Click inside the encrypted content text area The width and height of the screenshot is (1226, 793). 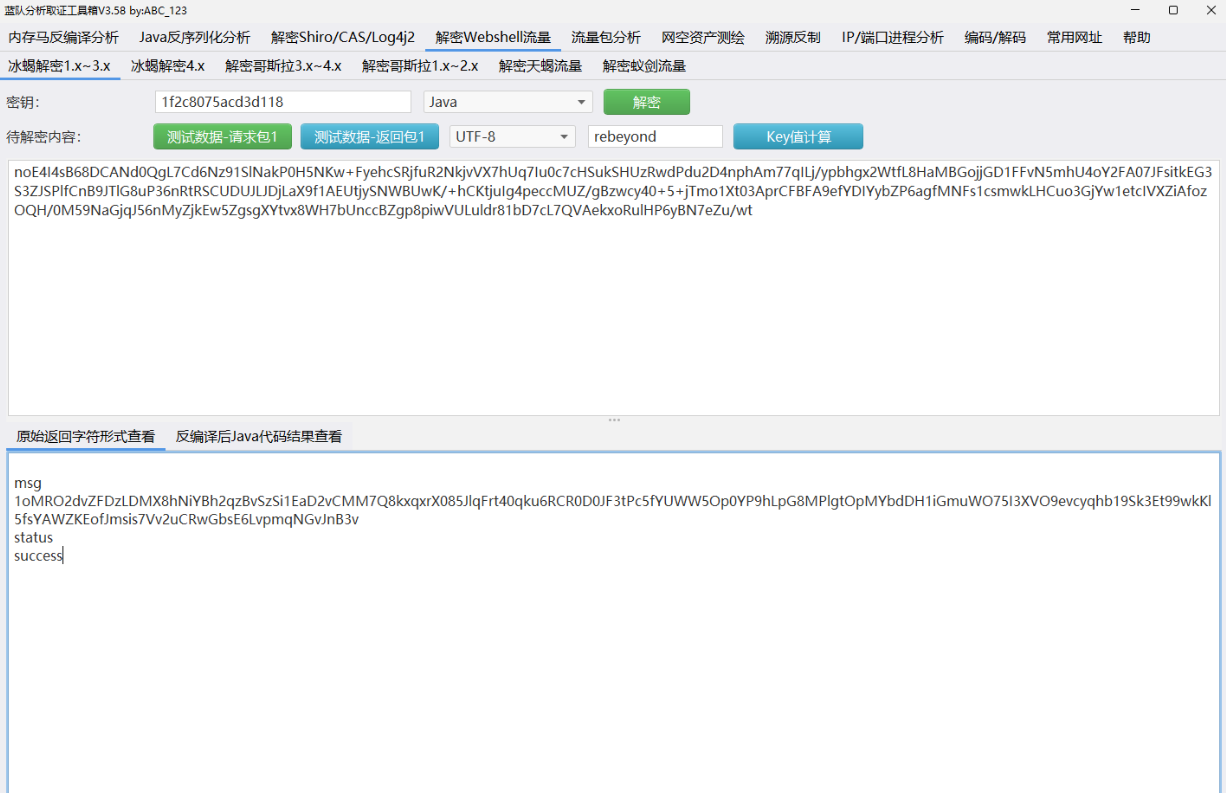point(614,287)
